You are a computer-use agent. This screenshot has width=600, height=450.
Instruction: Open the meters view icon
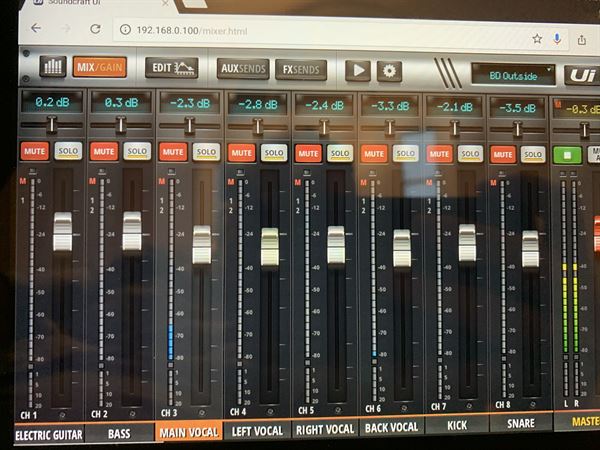53,66
